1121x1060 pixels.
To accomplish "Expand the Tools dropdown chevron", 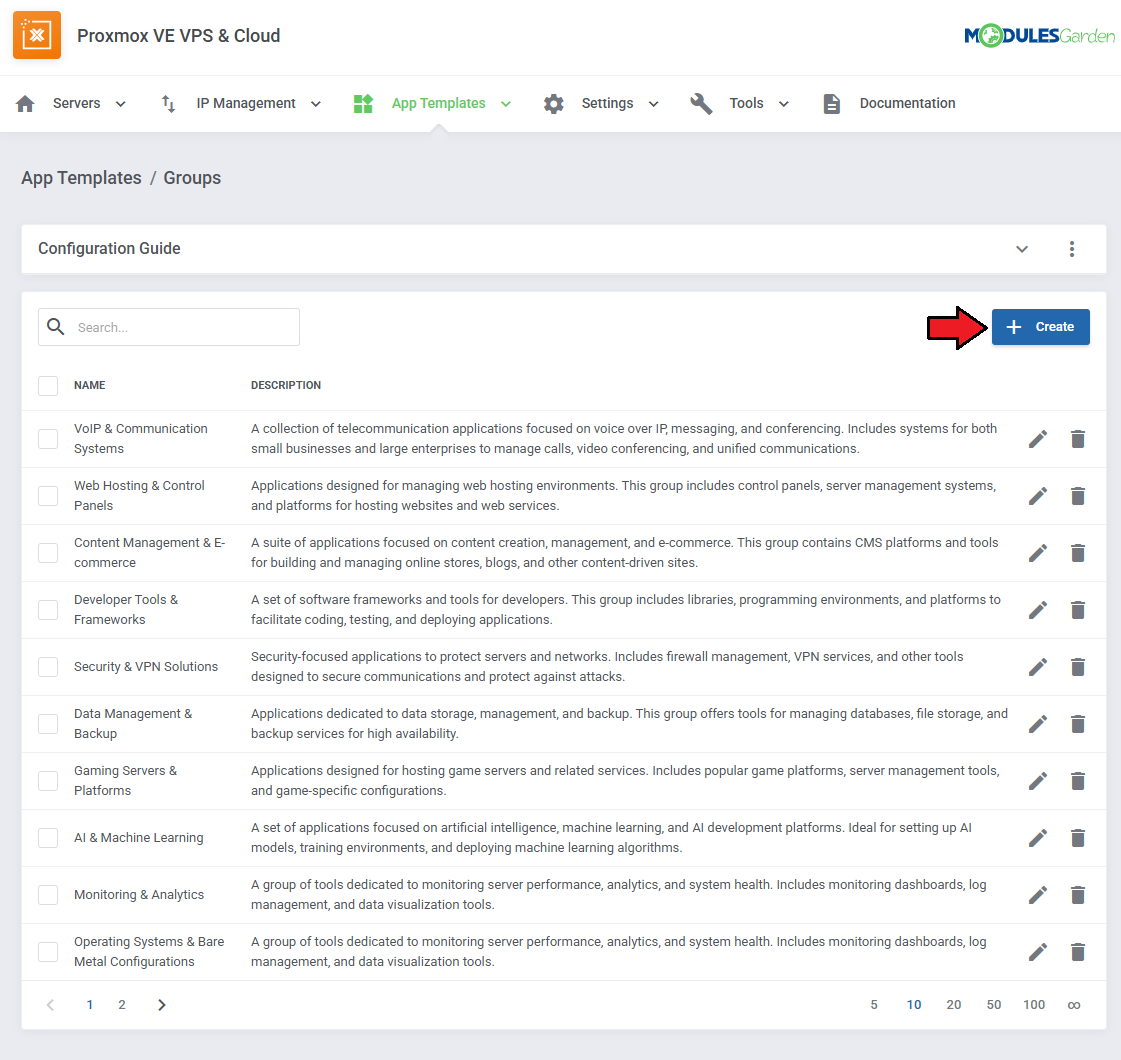I will tap(784, 104).
